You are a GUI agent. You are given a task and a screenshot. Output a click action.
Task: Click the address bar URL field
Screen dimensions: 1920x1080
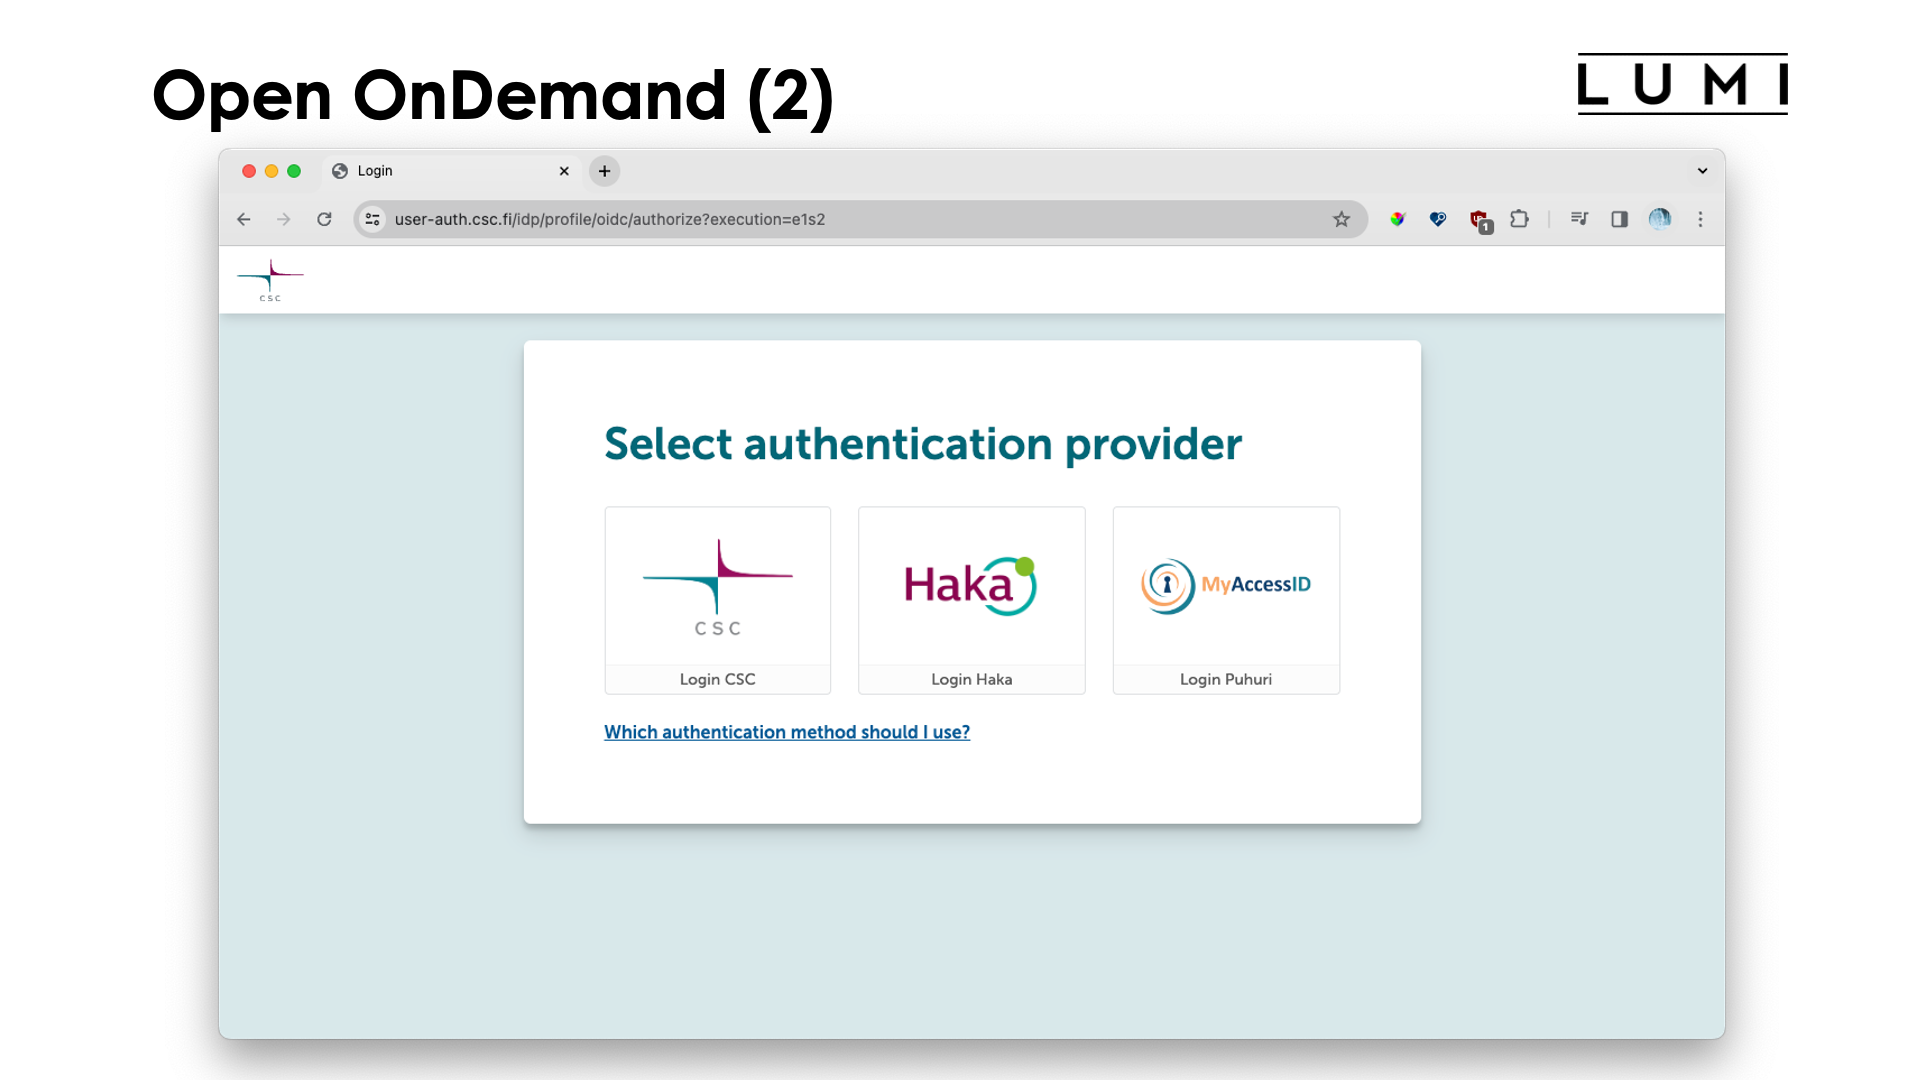coord(858,219)
